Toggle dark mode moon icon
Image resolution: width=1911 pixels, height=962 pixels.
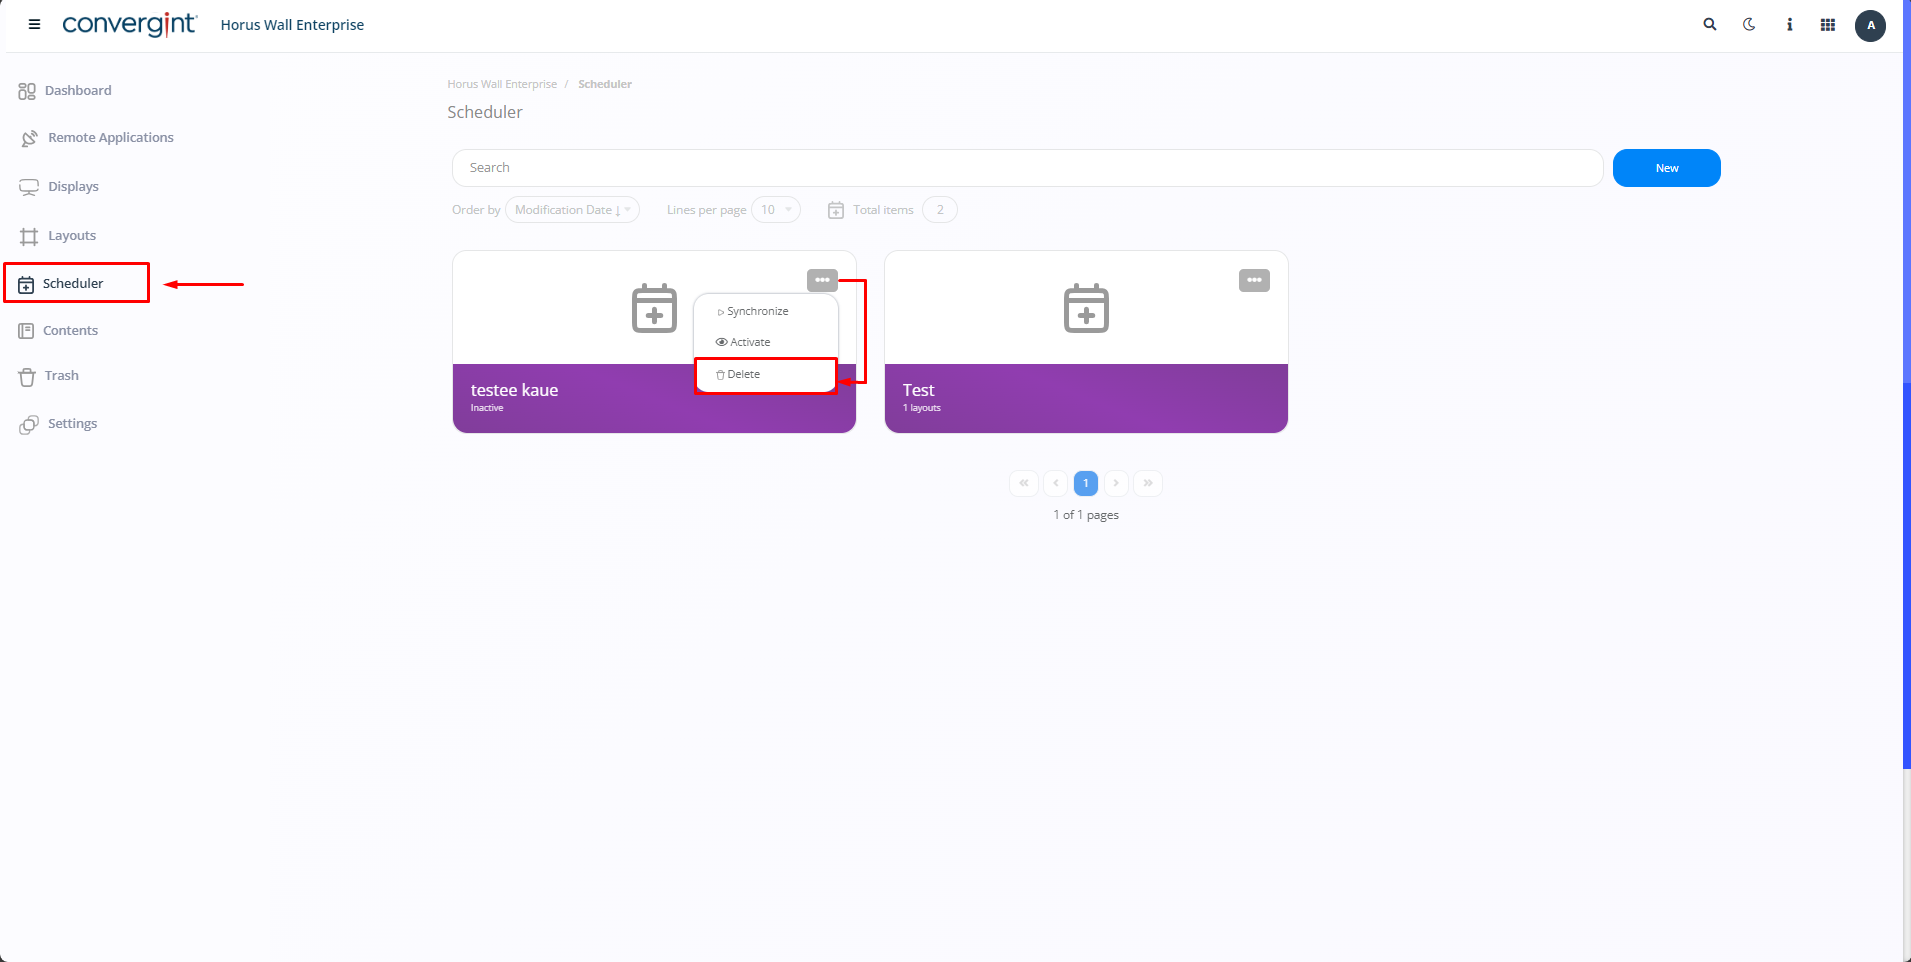1749,25
